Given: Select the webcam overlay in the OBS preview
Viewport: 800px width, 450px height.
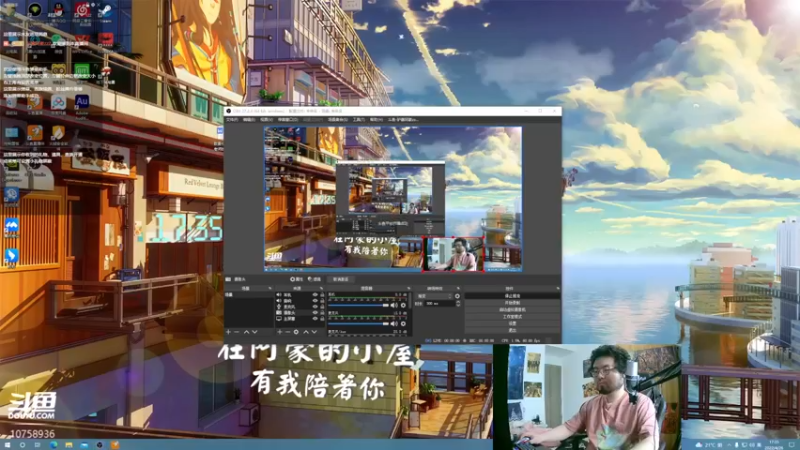Looking at the screenshot, I should tap(454, 254).
